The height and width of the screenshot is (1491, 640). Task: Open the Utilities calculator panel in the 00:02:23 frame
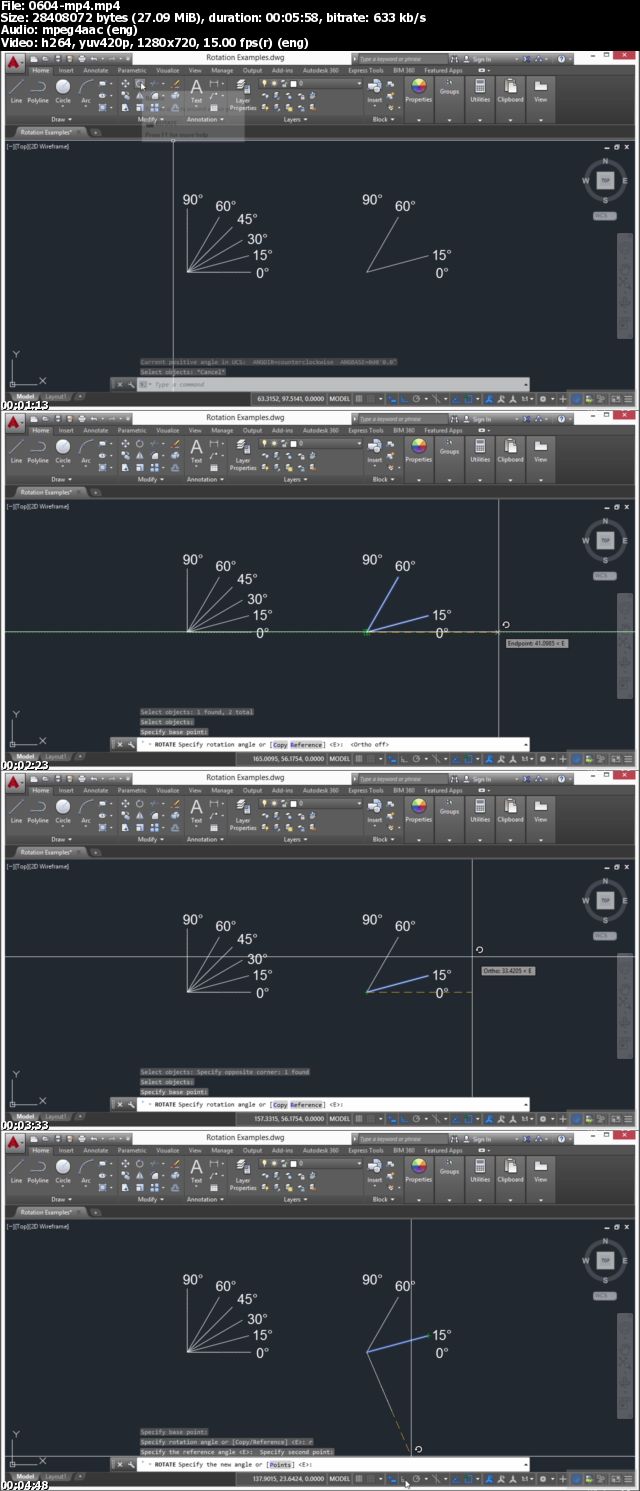point(480,450)
